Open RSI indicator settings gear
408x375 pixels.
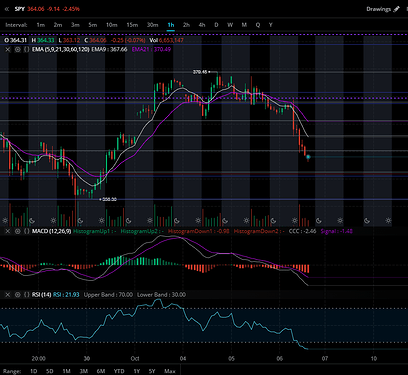pyautogui.click(x=17, y=295)
